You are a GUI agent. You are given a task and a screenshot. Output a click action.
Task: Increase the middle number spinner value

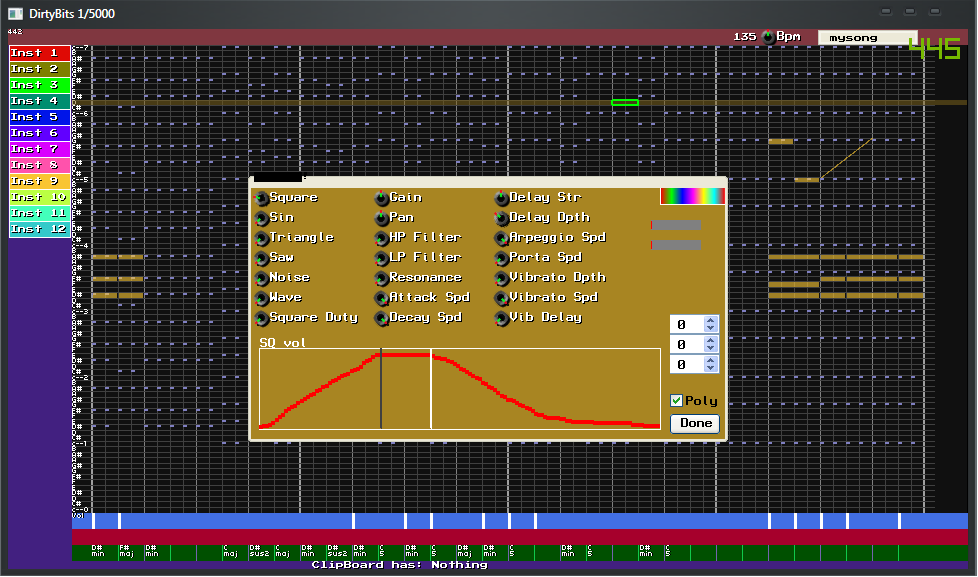click(710, 340)
